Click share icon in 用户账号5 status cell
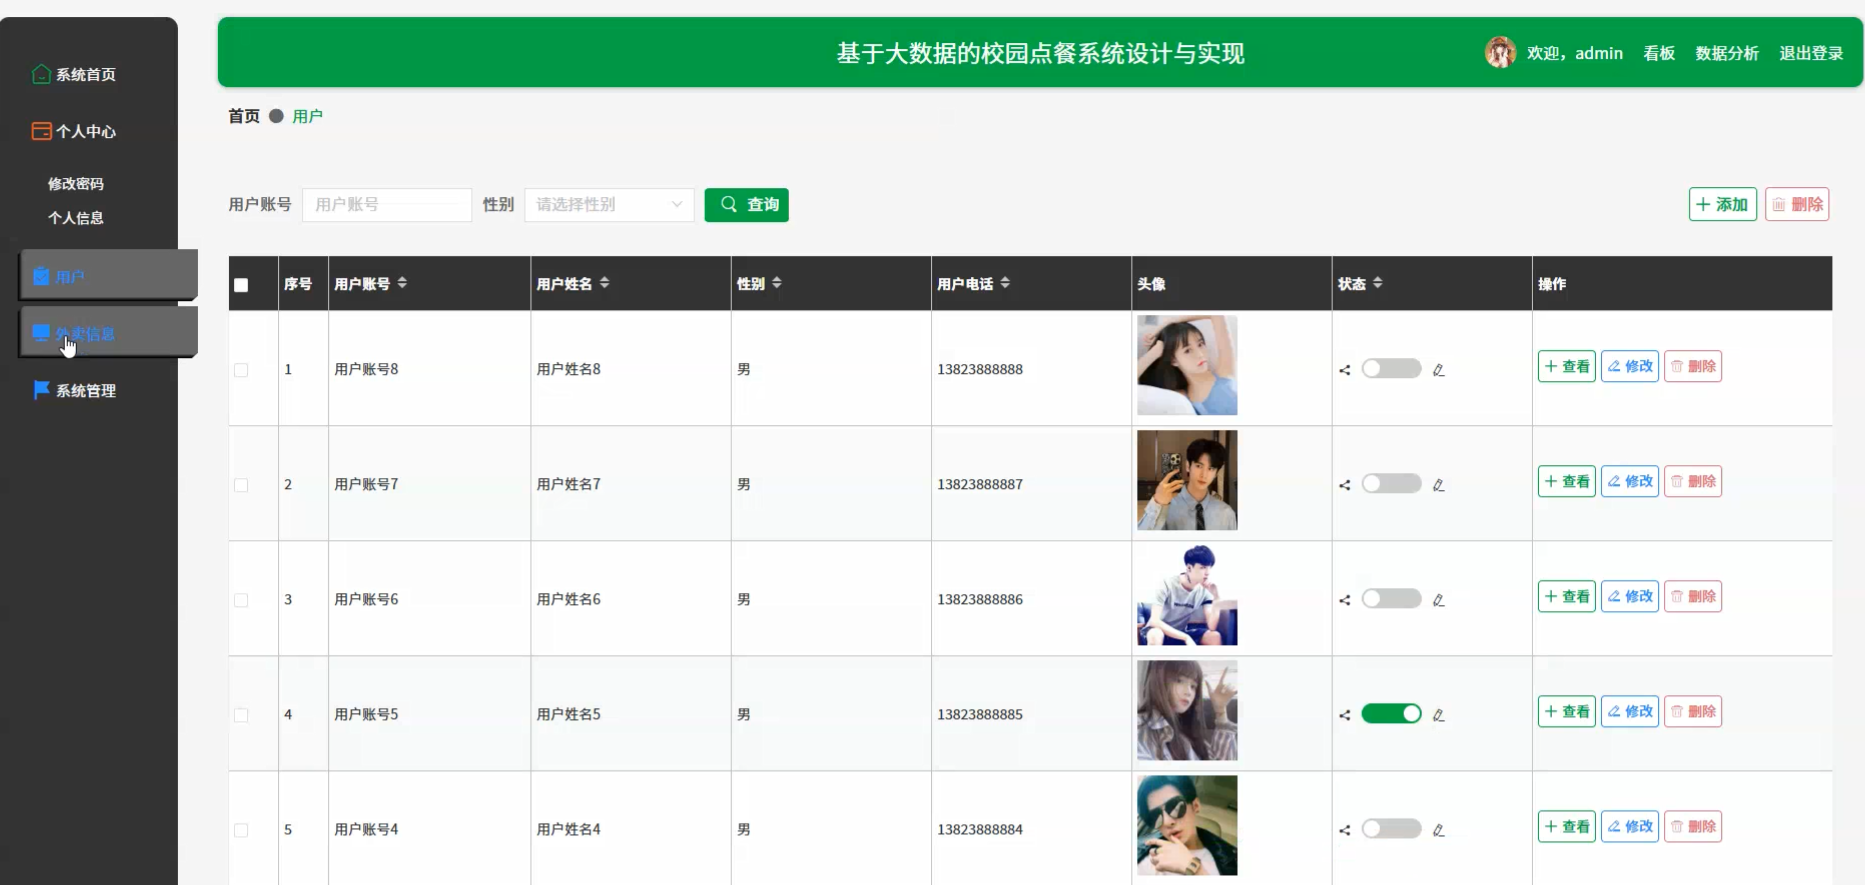The image size is (1865, 885). pyautogui.click(x=1345, y=715)
